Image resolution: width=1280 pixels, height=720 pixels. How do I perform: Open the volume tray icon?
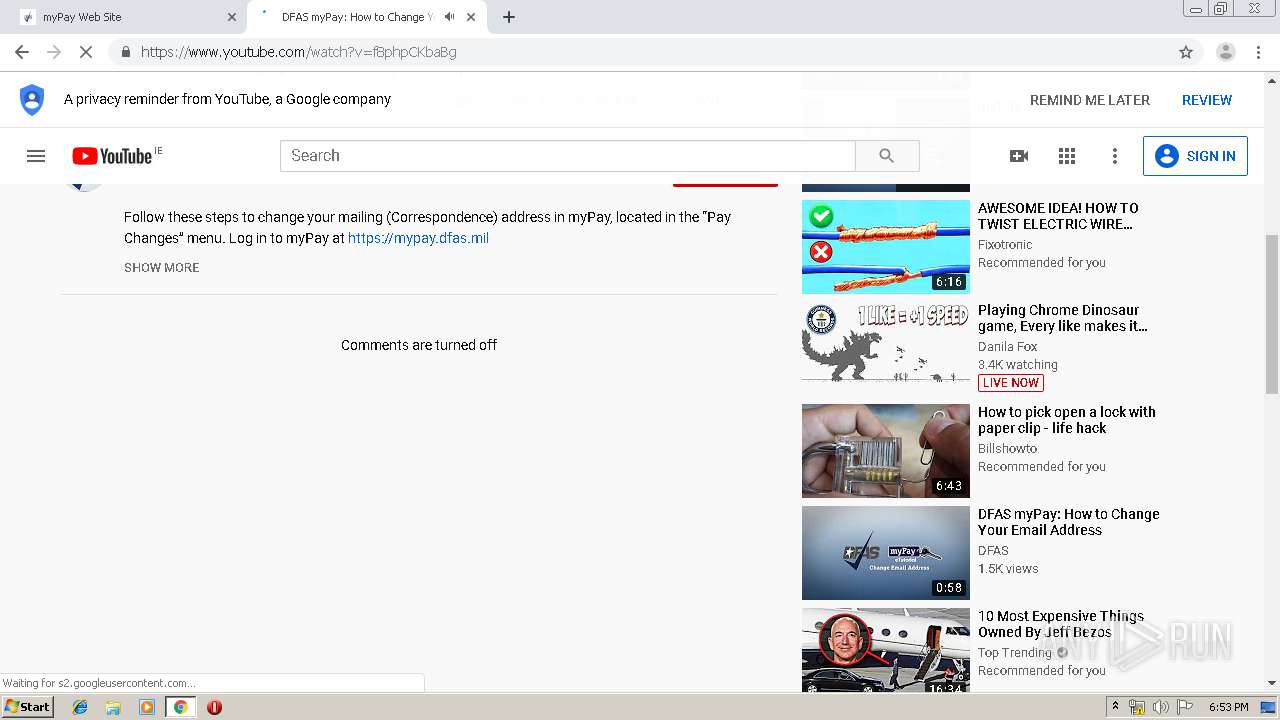click(x=1161, y=707)
